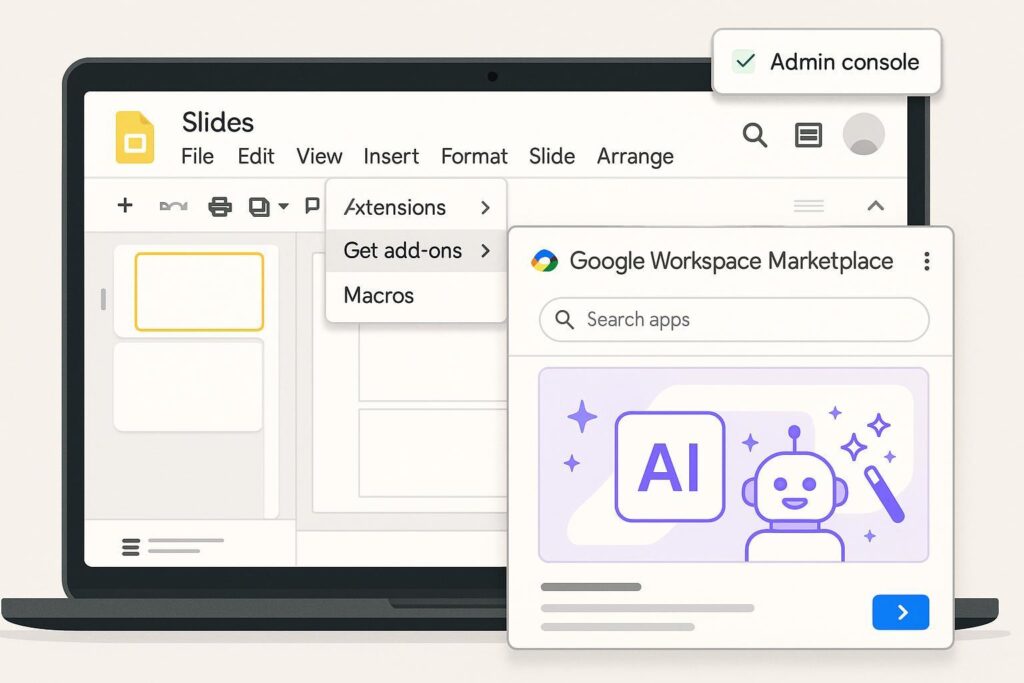Click the yellow Slides app logo

pos(135,137)
